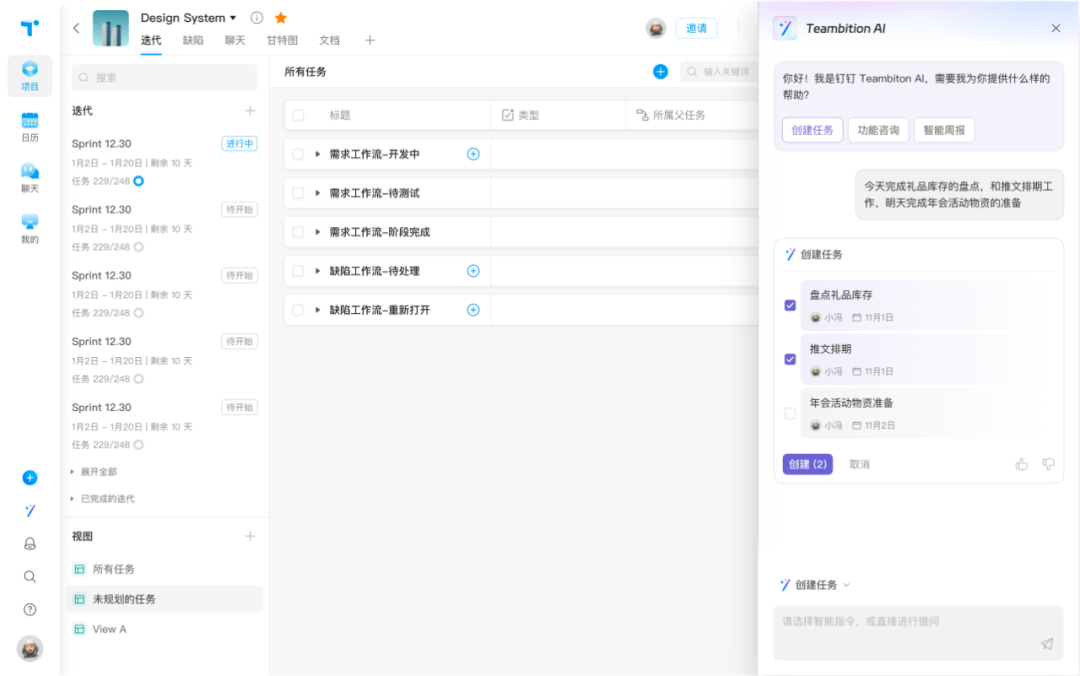
Task: Toggle select-all checkbox in table header
Action: (x=298, y=115)
